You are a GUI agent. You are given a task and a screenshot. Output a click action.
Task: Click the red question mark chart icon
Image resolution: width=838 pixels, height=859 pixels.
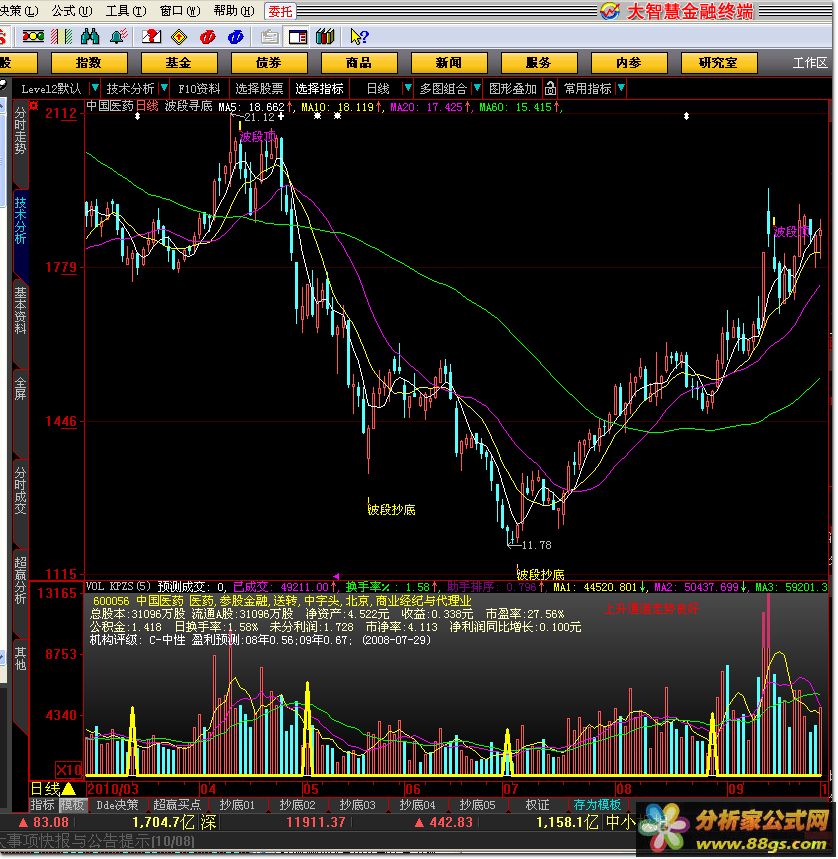(x=151, y=37)
